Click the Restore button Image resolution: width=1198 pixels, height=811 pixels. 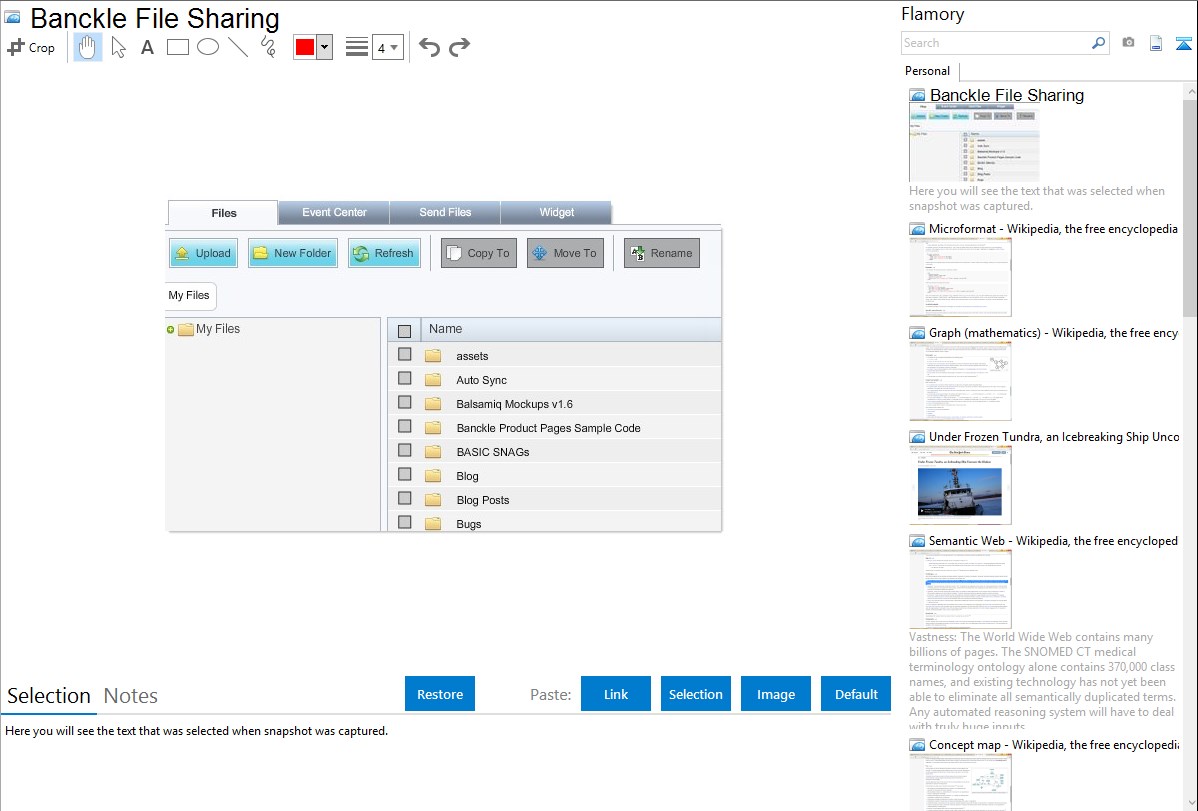point(440,694)
